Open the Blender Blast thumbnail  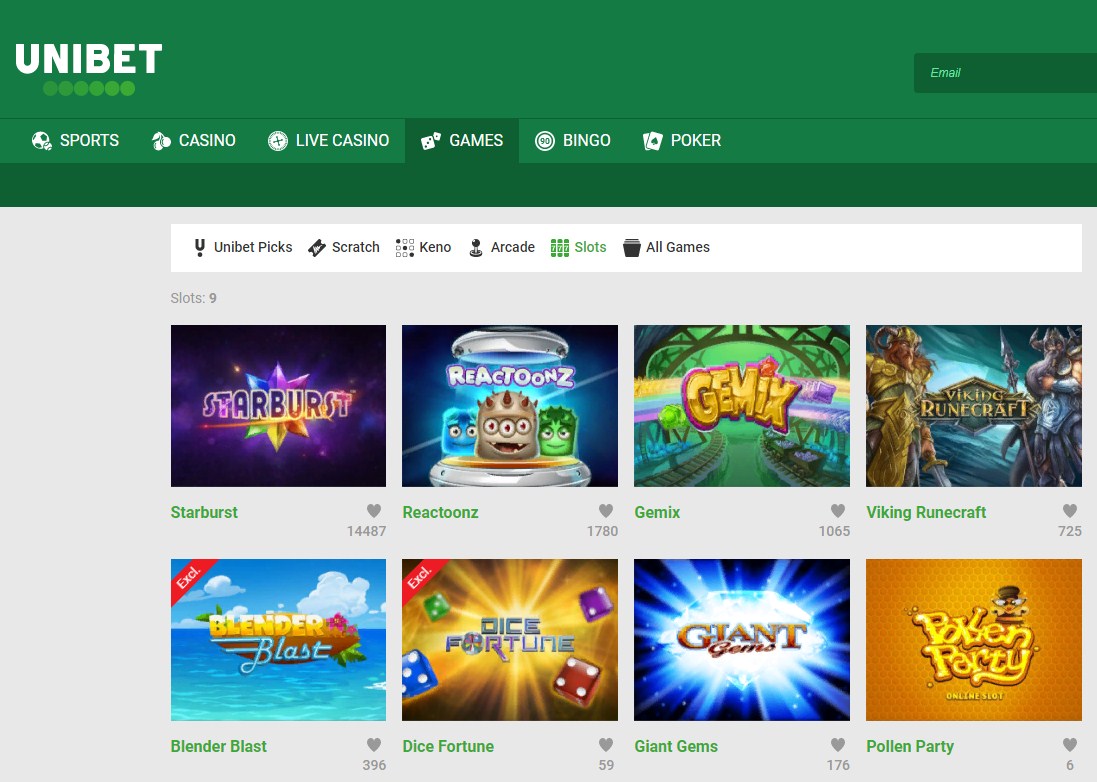[x=278, y=639]
